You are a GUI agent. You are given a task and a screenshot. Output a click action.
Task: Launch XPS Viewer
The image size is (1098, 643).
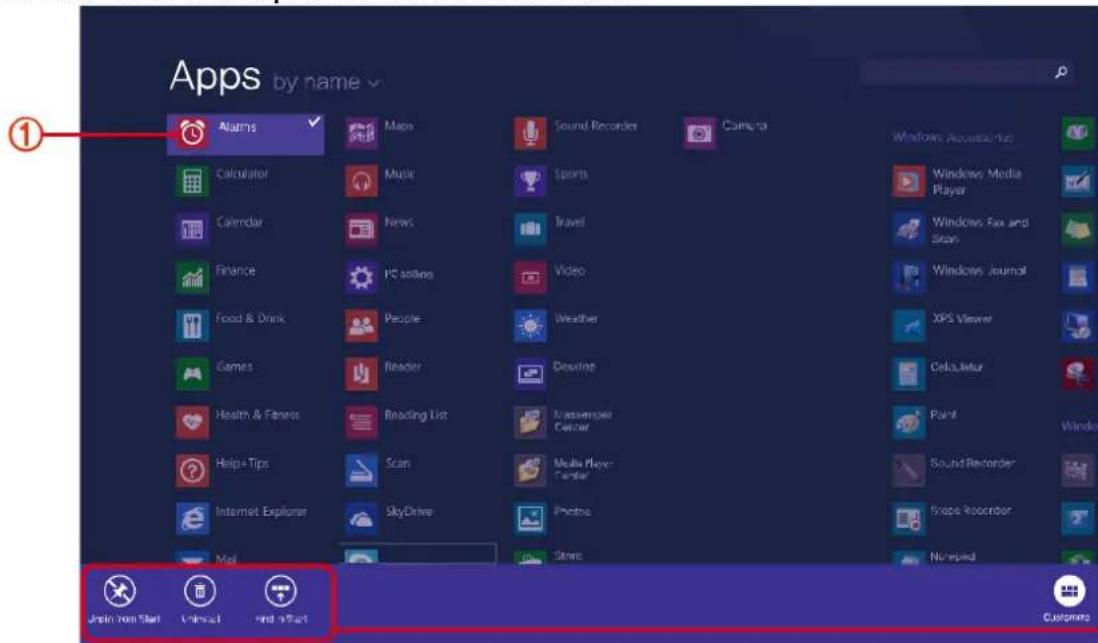944,326
